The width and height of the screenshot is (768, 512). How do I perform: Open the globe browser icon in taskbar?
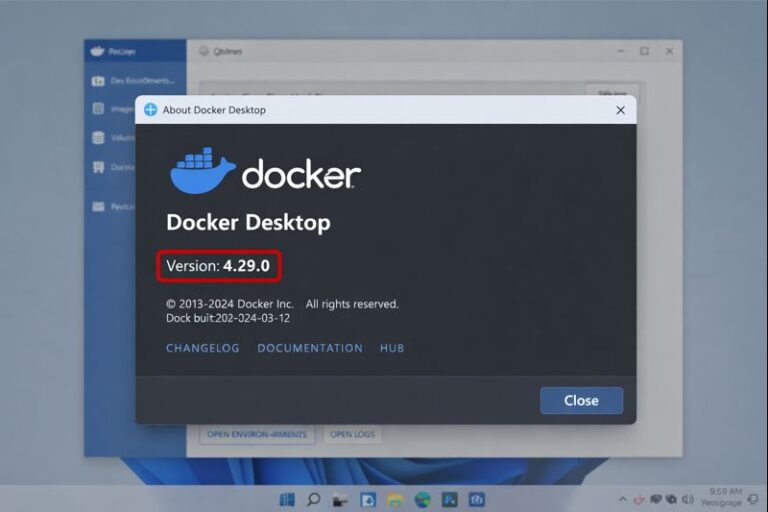[x=422, y=500]
